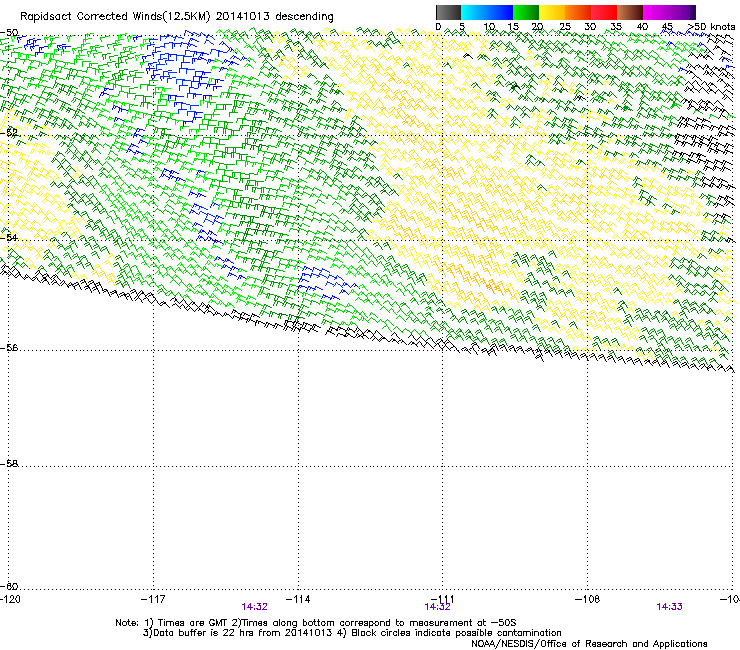The width and height of the screenshot is (740, 650).
Task: Click the red 30-35 knots legend swatch
Action: (x=604, y=12)
